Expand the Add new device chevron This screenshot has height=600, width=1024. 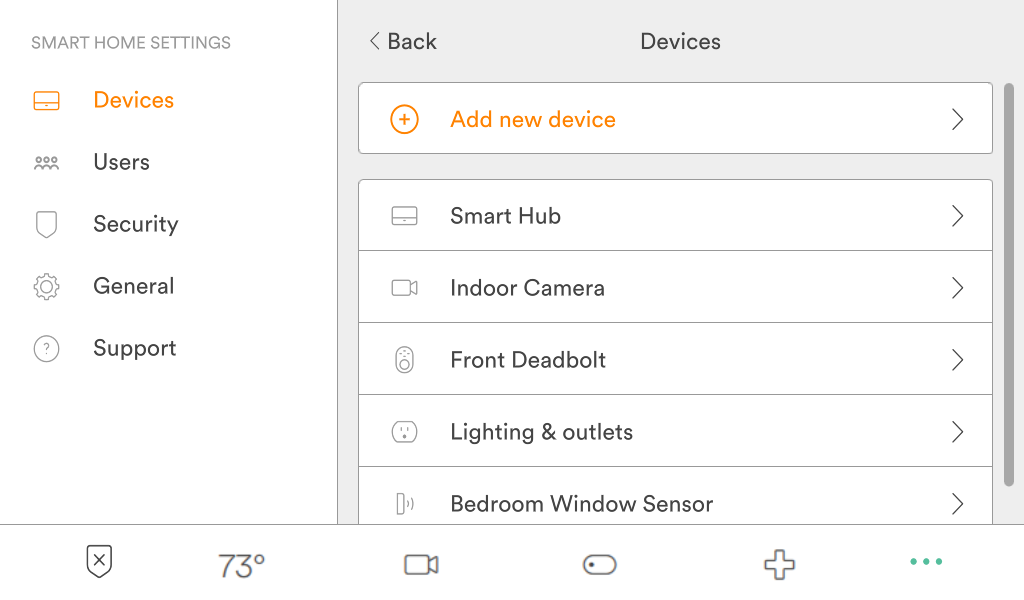[957, 118]
